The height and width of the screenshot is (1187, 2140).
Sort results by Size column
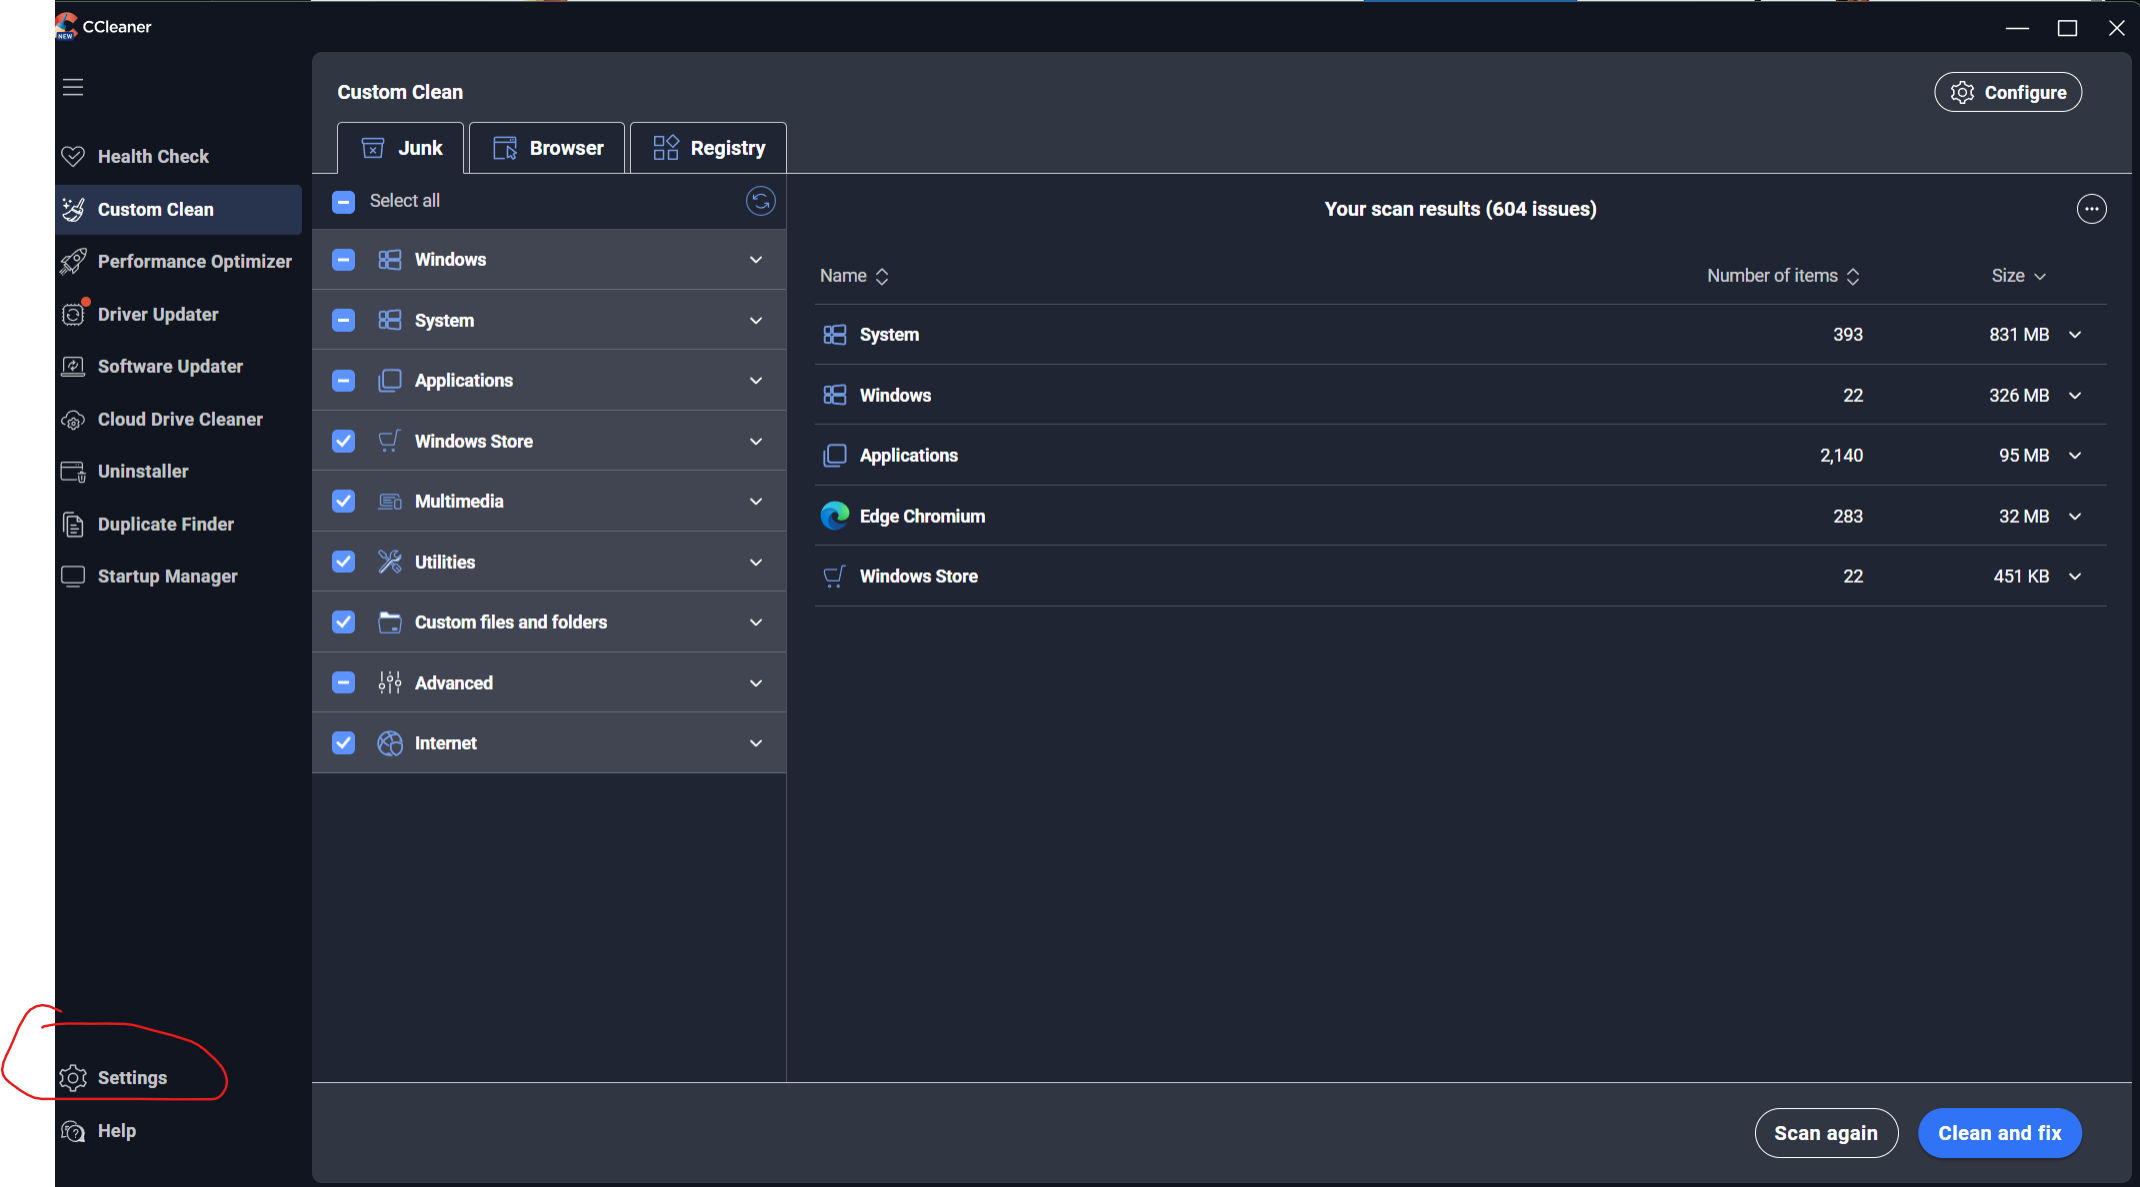pos(2018,276)
